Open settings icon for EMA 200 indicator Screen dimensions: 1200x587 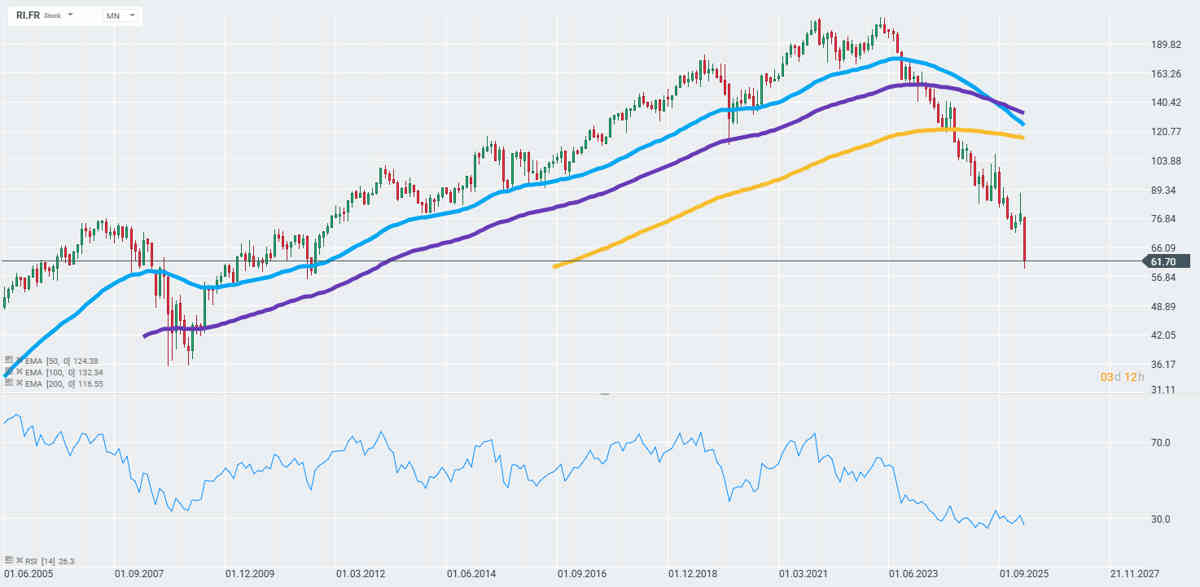pos(7,383)
